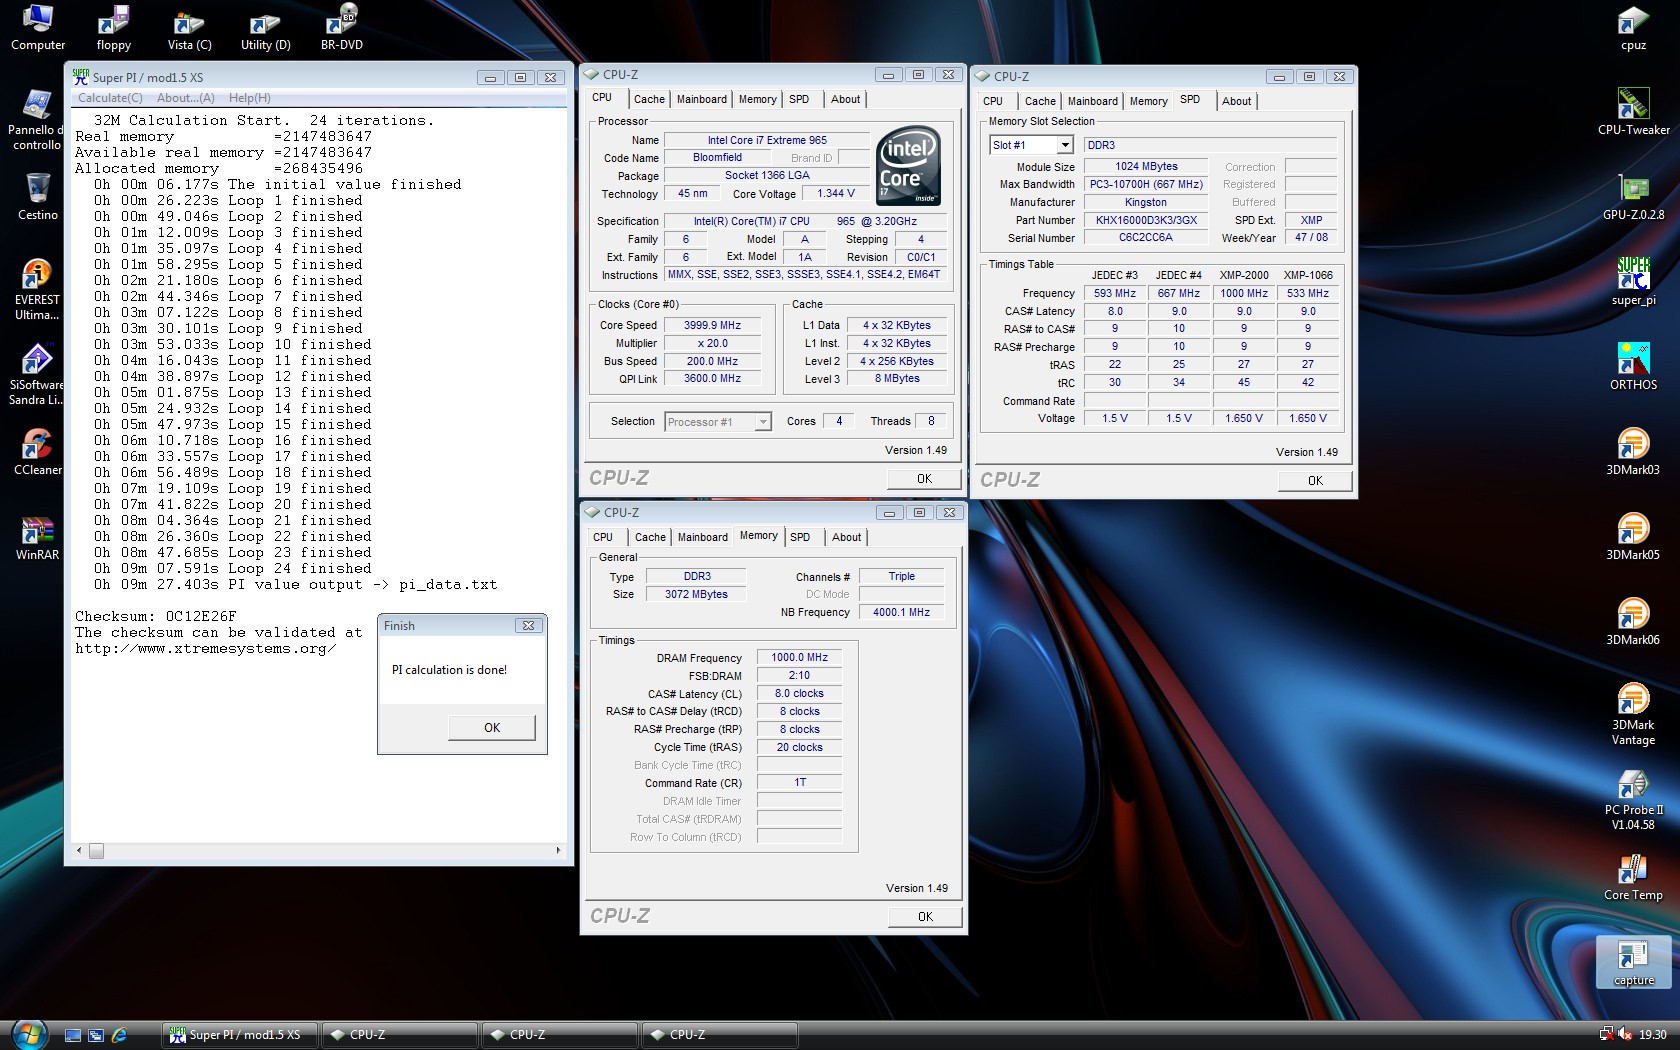Click OK in PI calculation done dialog
The width and height of the screenshot is (1680, 1050).
(x=492, y=727)
